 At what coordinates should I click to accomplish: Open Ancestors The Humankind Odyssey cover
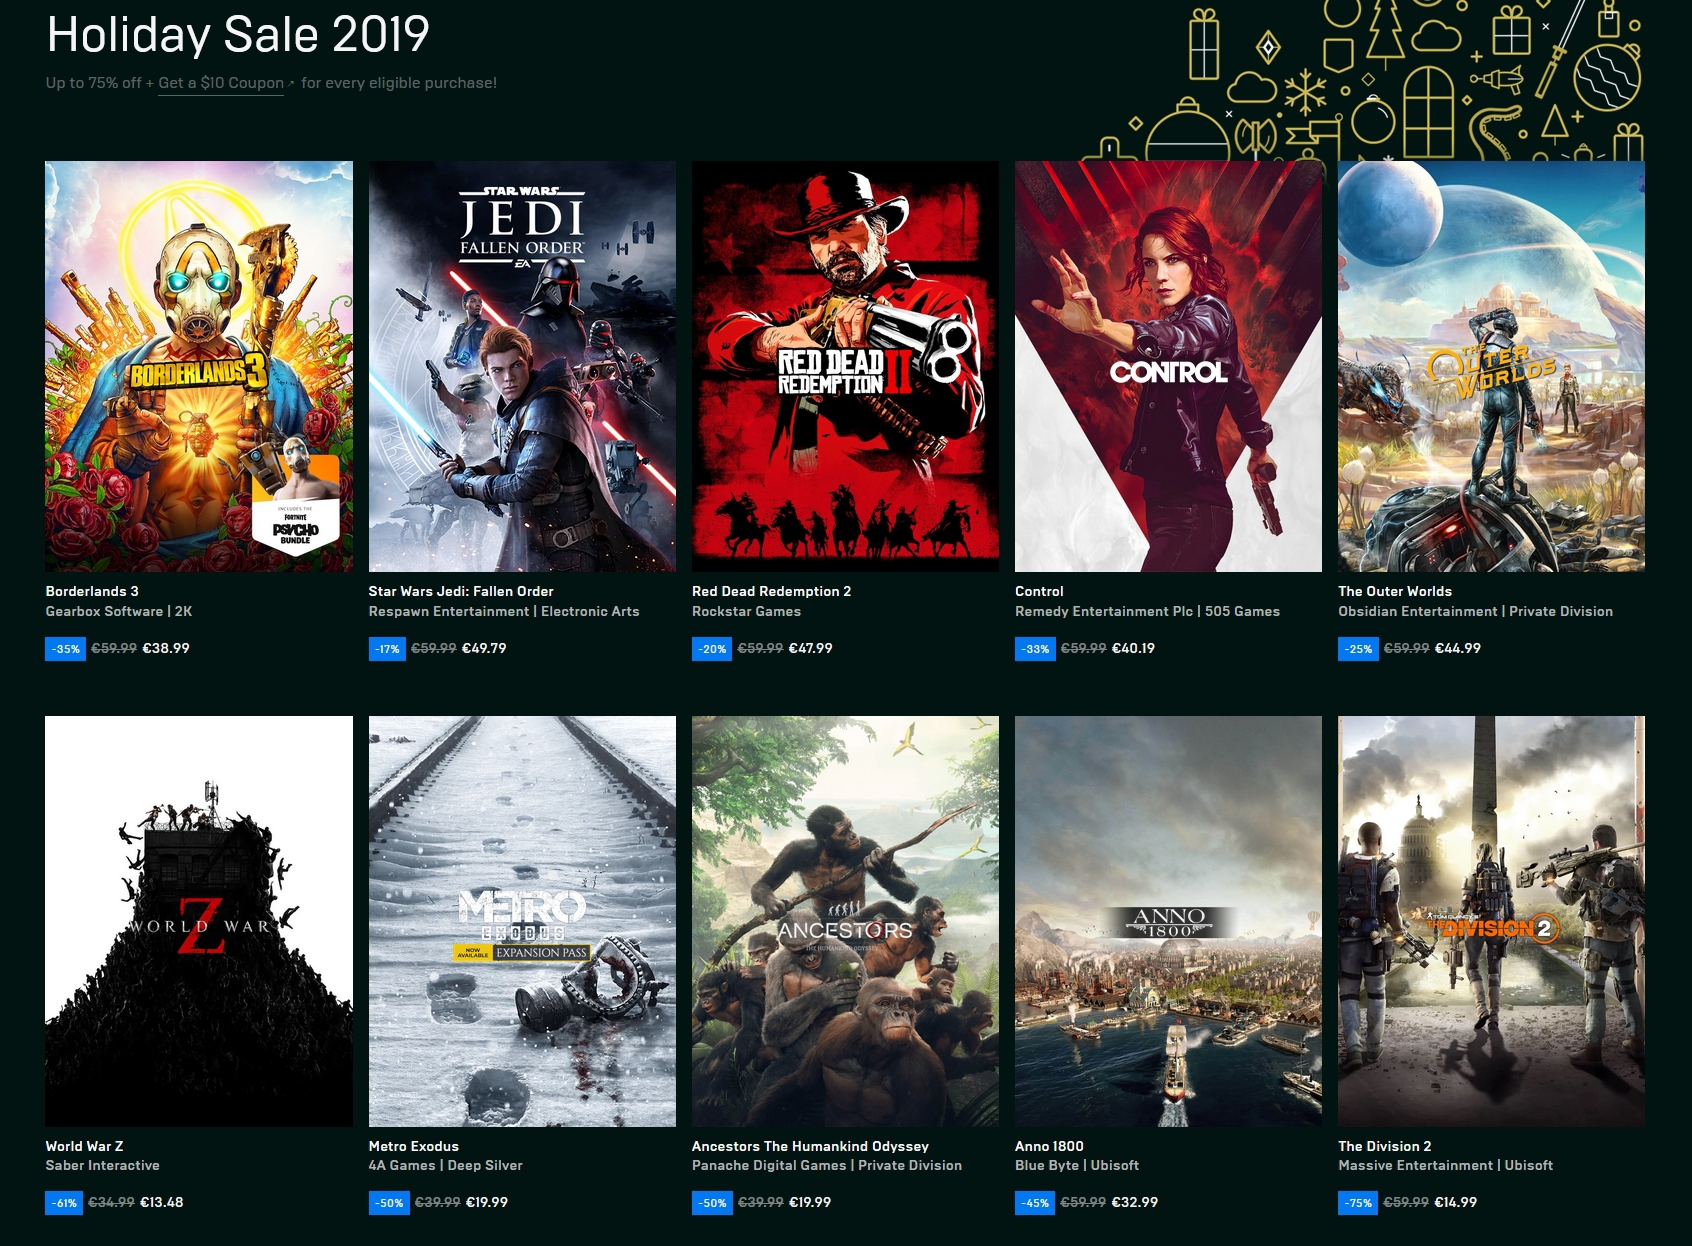pos(845,921)
